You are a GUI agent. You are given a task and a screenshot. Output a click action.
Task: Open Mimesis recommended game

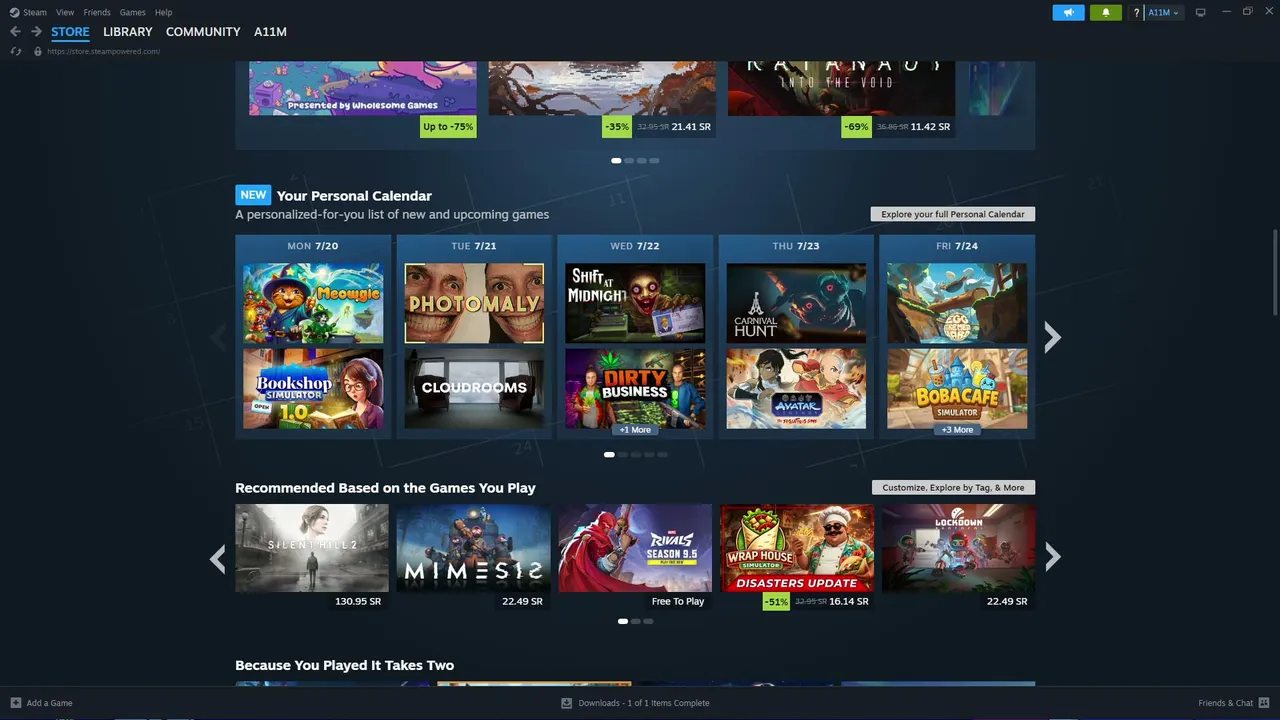(474, 548)
